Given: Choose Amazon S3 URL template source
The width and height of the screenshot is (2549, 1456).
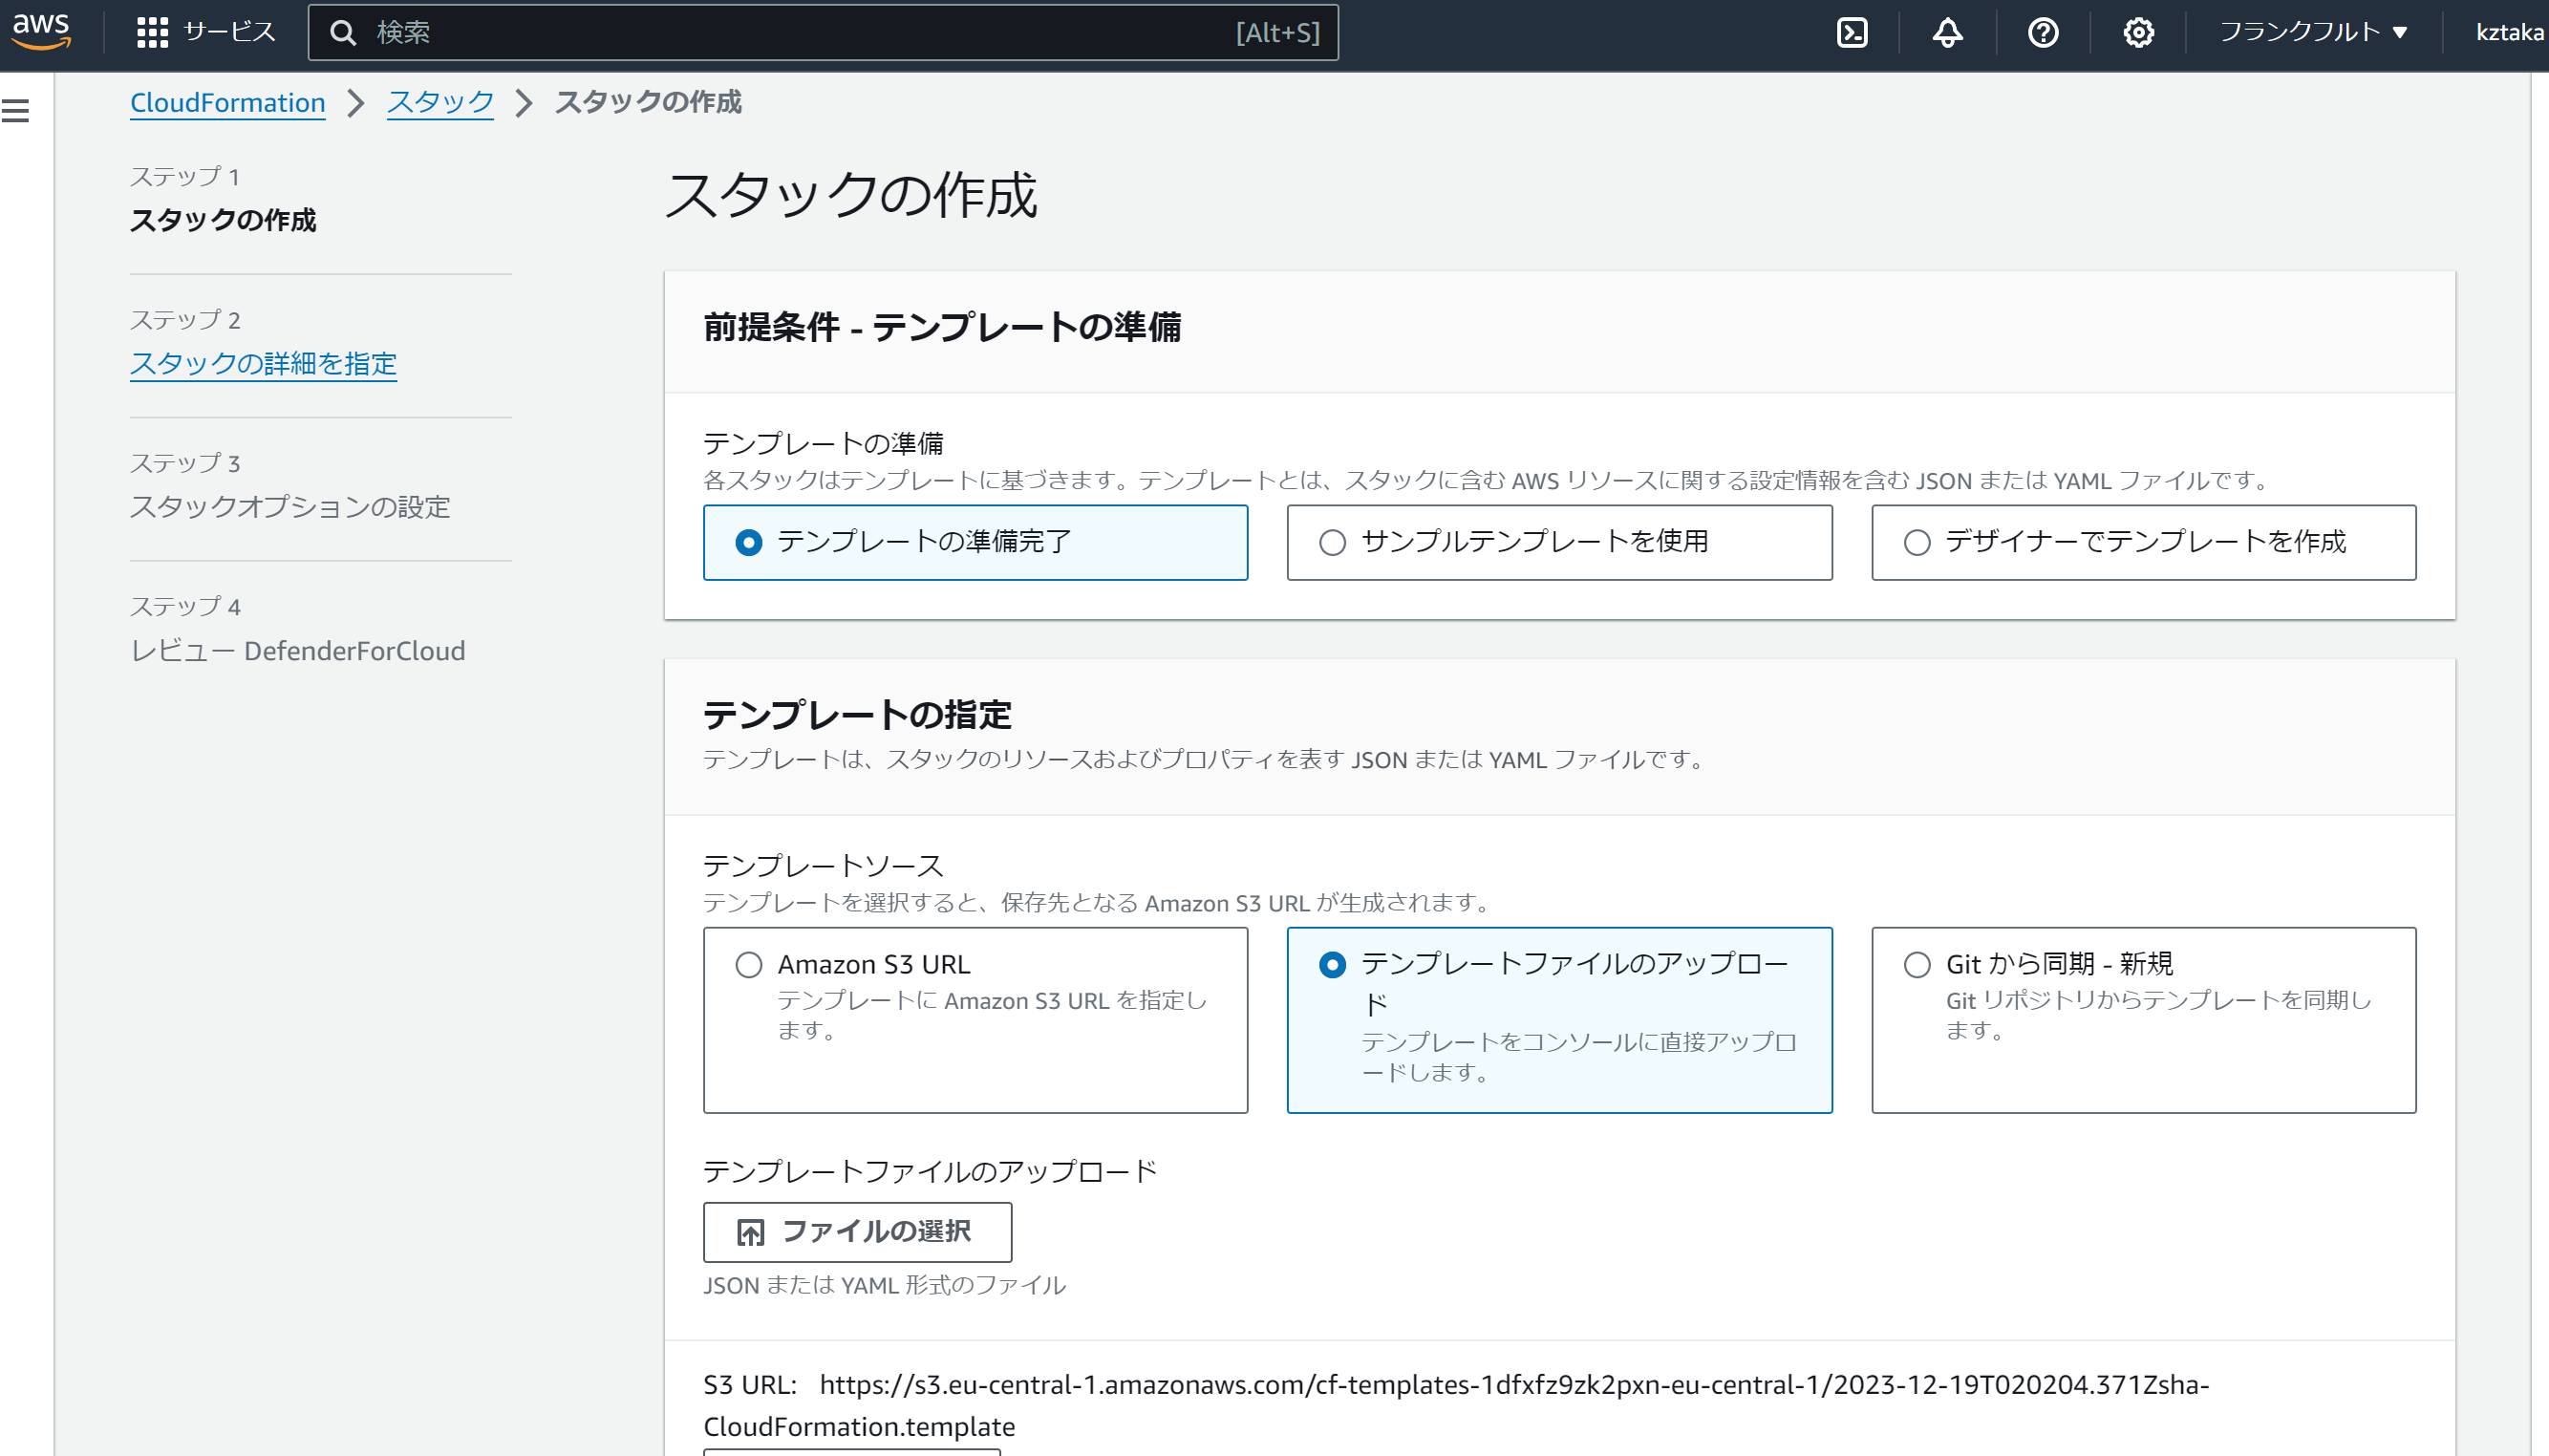Looking at the screenshot, I should [x=749, y=964].
